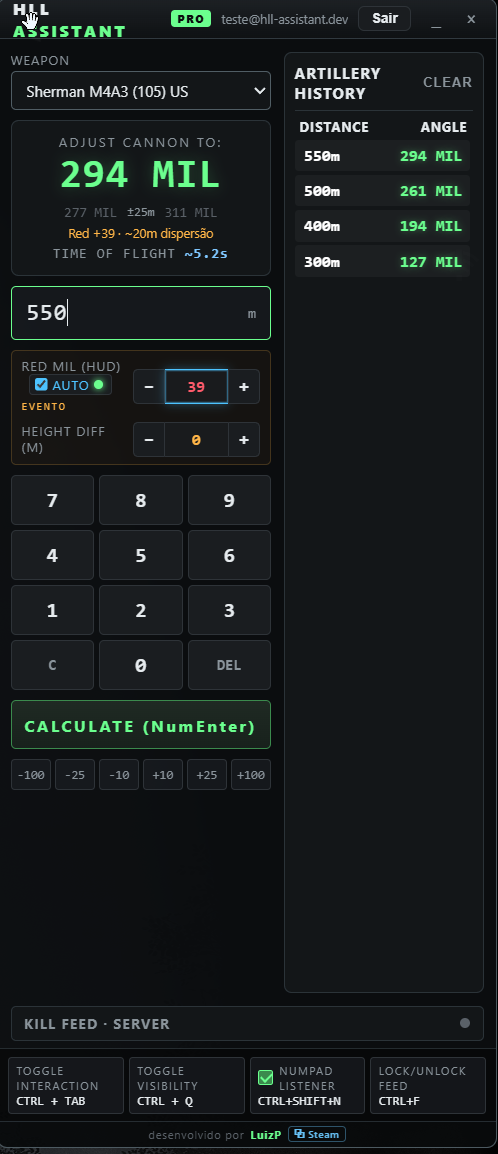Toggle the Numpad Listener checkbox

[x=266, y=1078]
